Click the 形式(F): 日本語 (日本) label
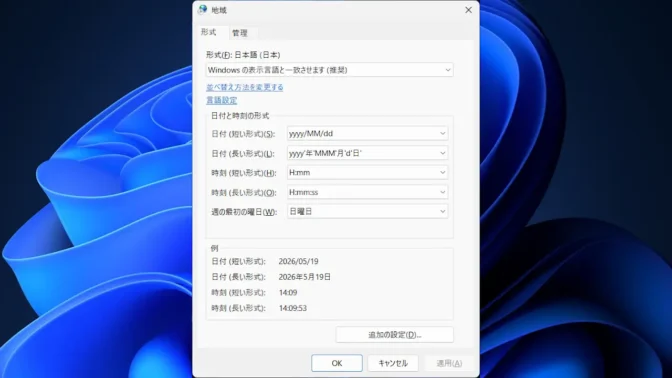672x378 pixels. click(243, 55)
